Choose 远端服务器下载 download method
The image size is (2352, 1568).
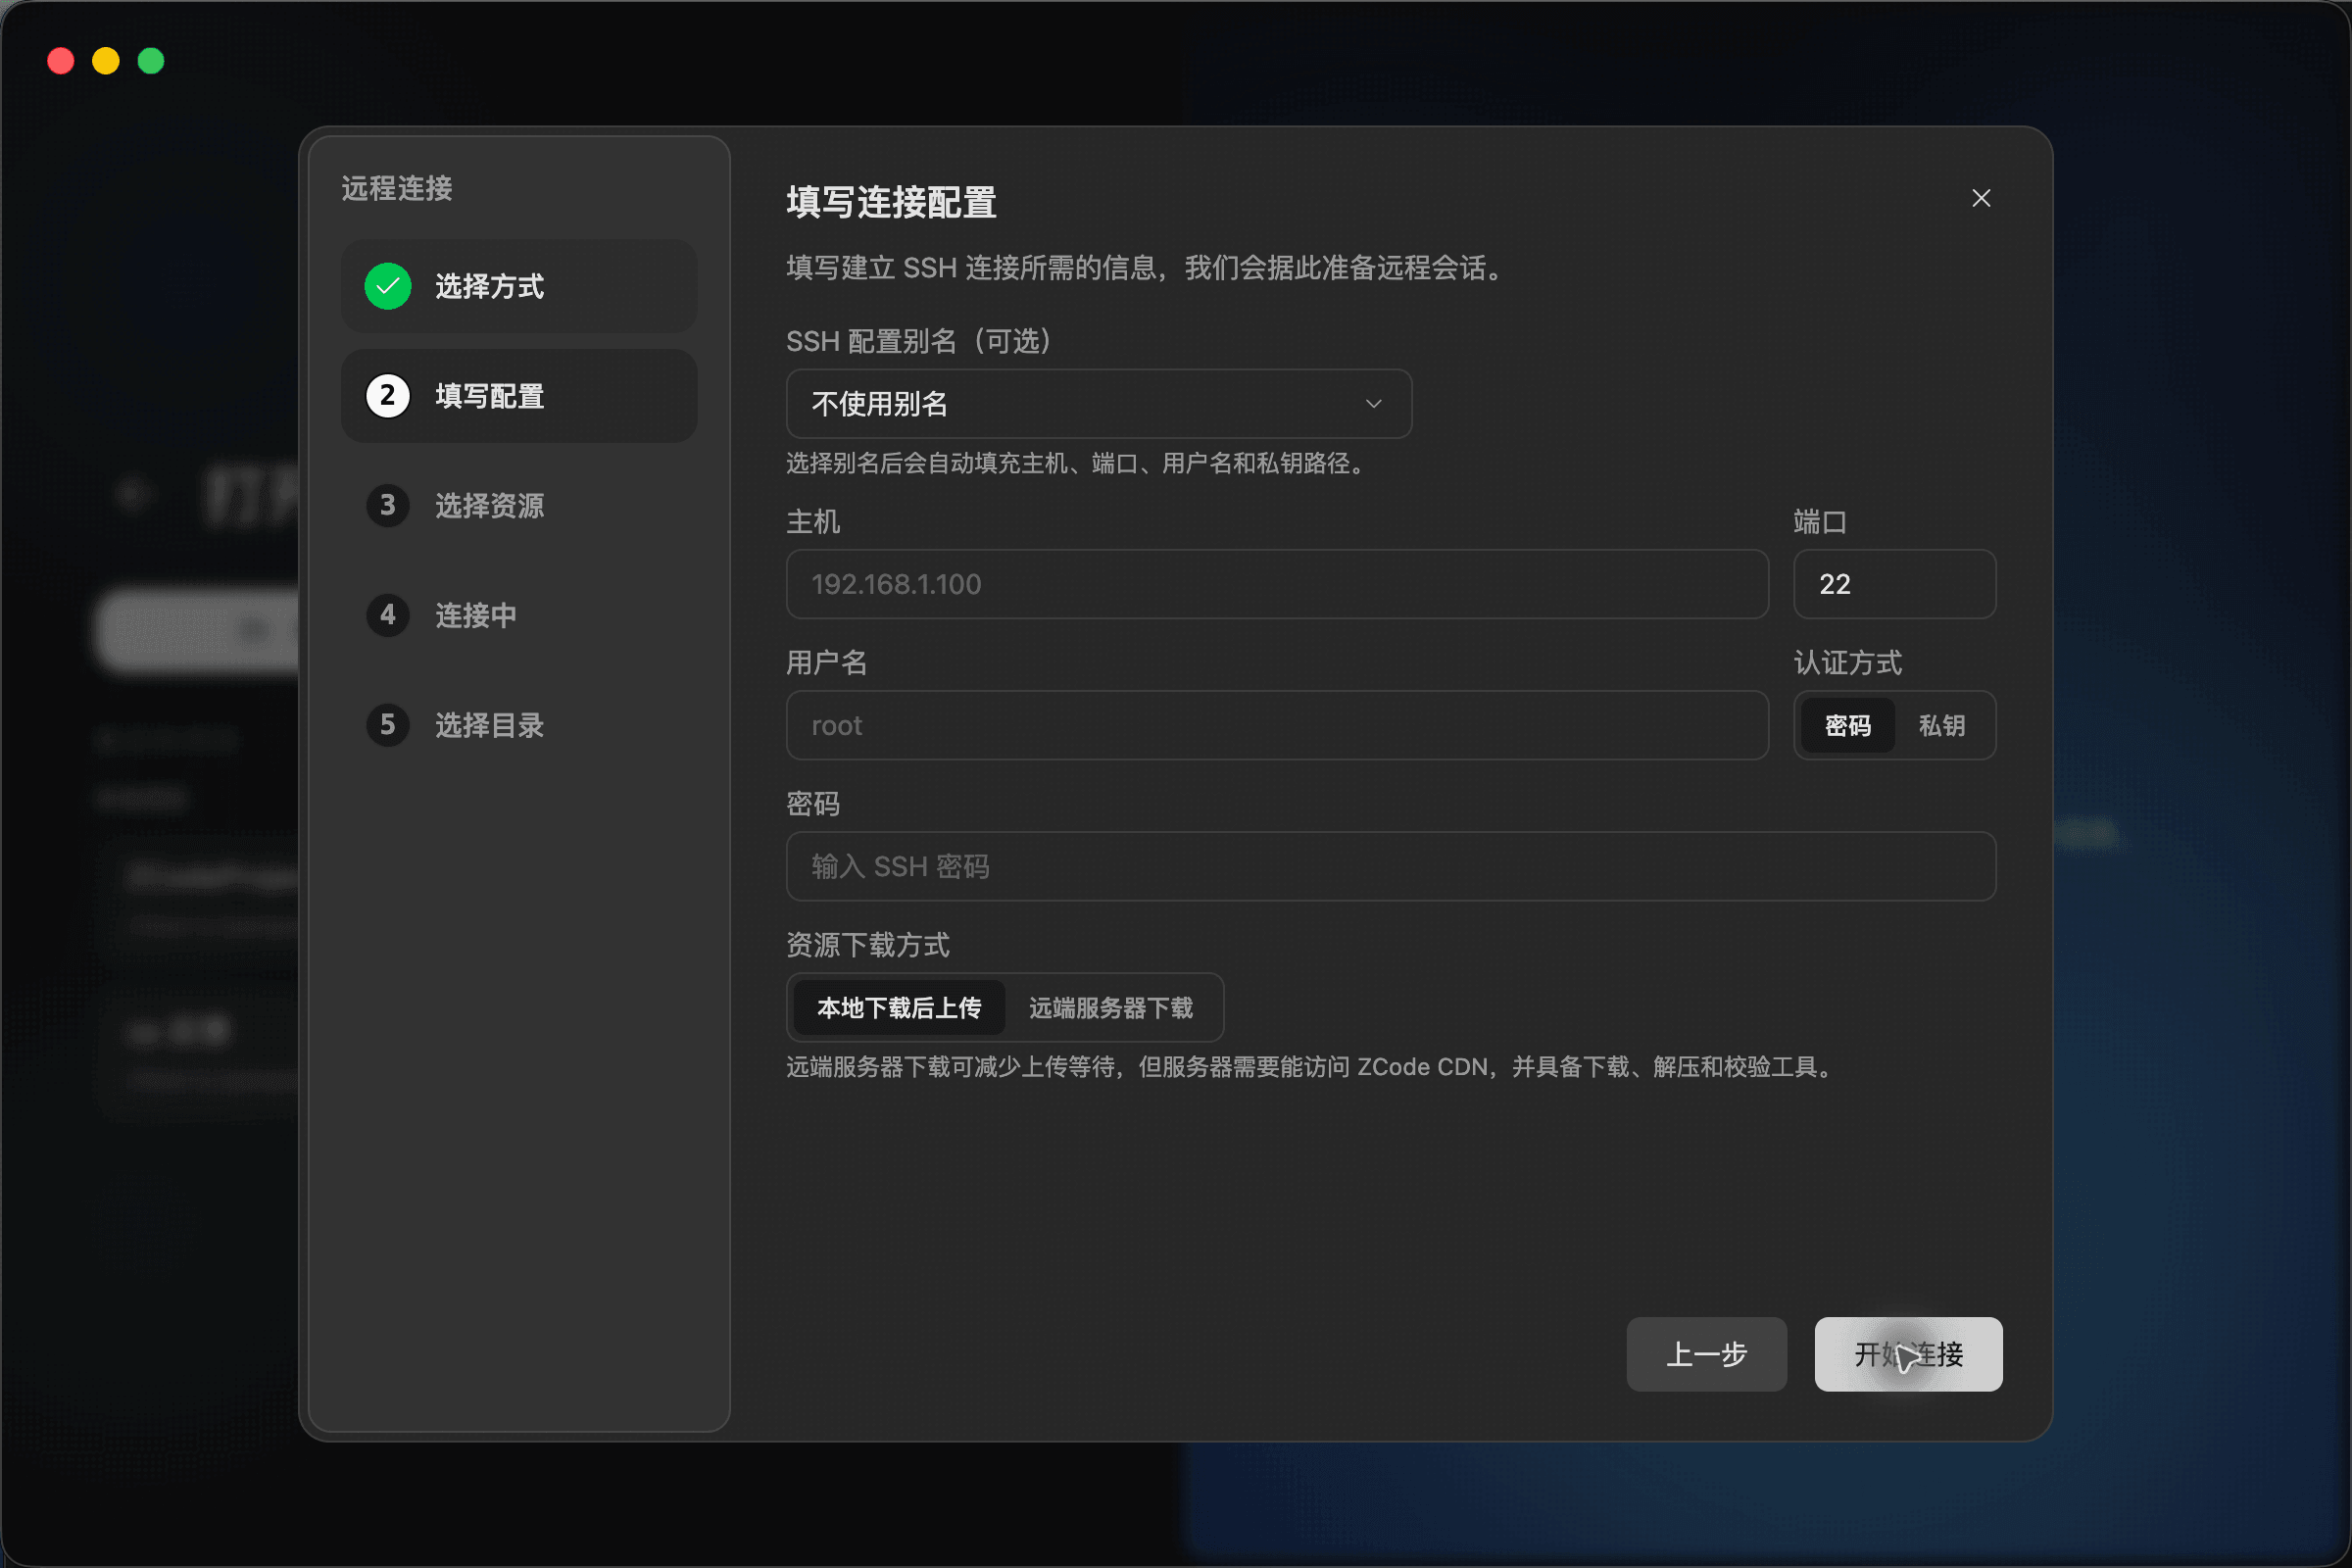point(1111,1008)
